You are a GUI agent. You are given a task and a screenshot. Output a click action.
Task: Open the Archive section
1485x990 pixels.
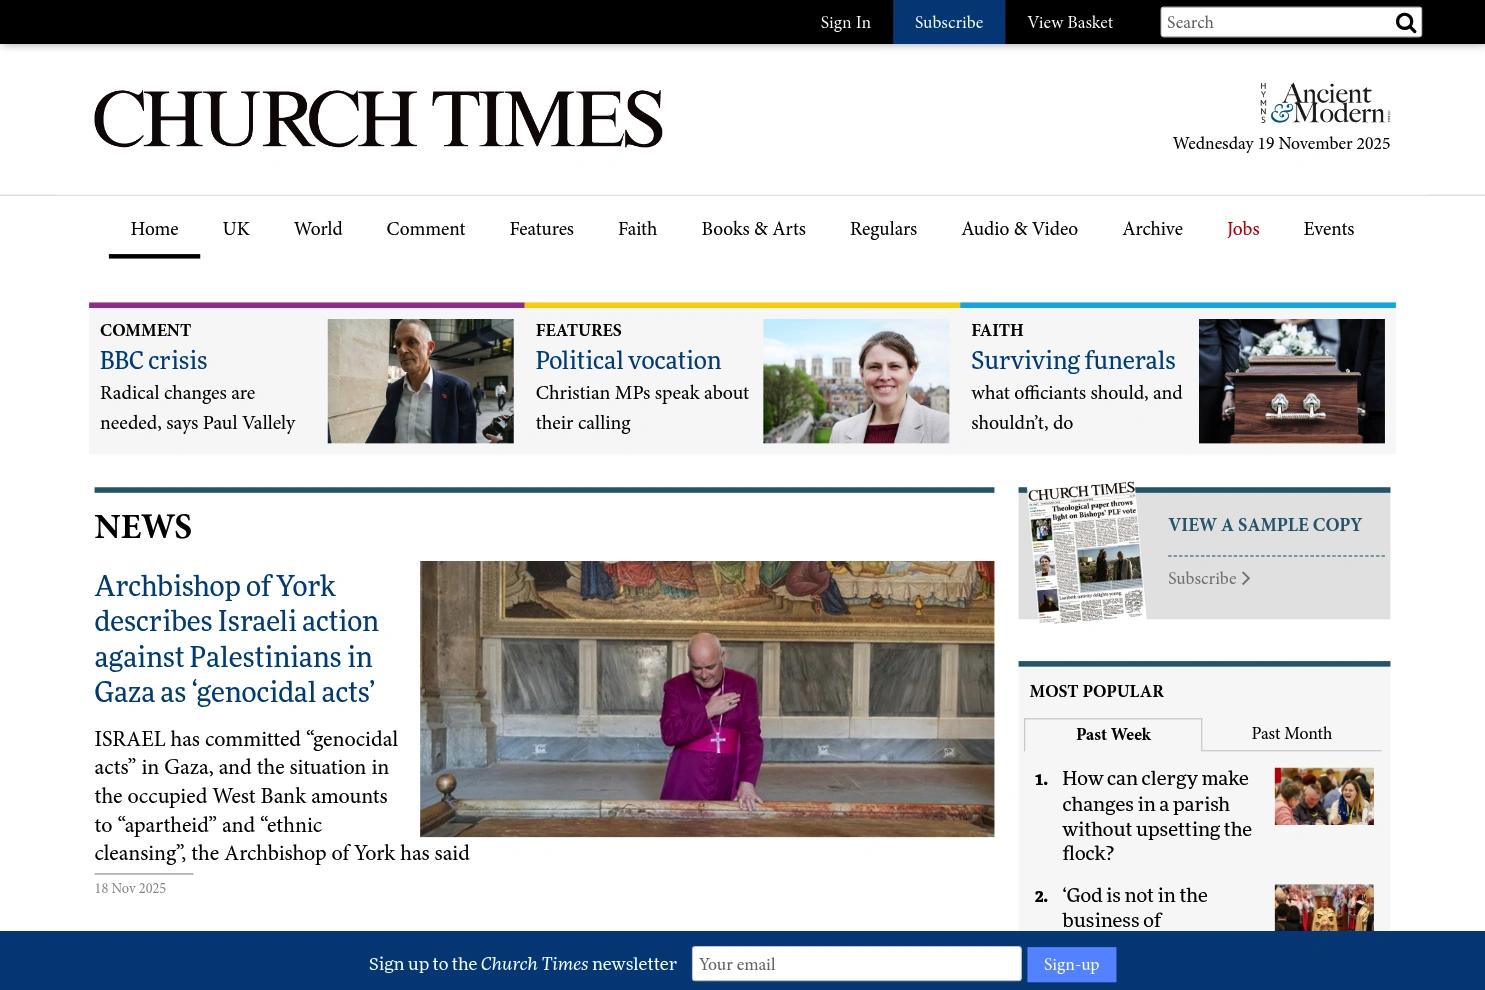pos(1152,229)
